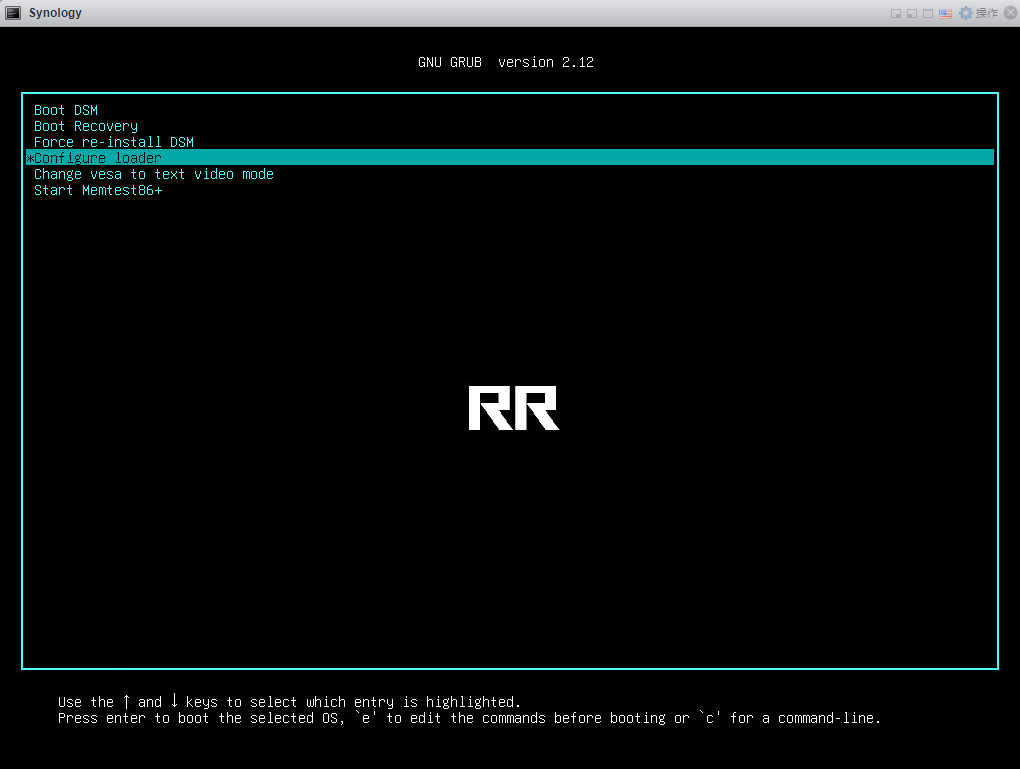The width and height of the screenshot is (1020, 769).
Task: Click the RR logo in the center
Action: (513, 408)
